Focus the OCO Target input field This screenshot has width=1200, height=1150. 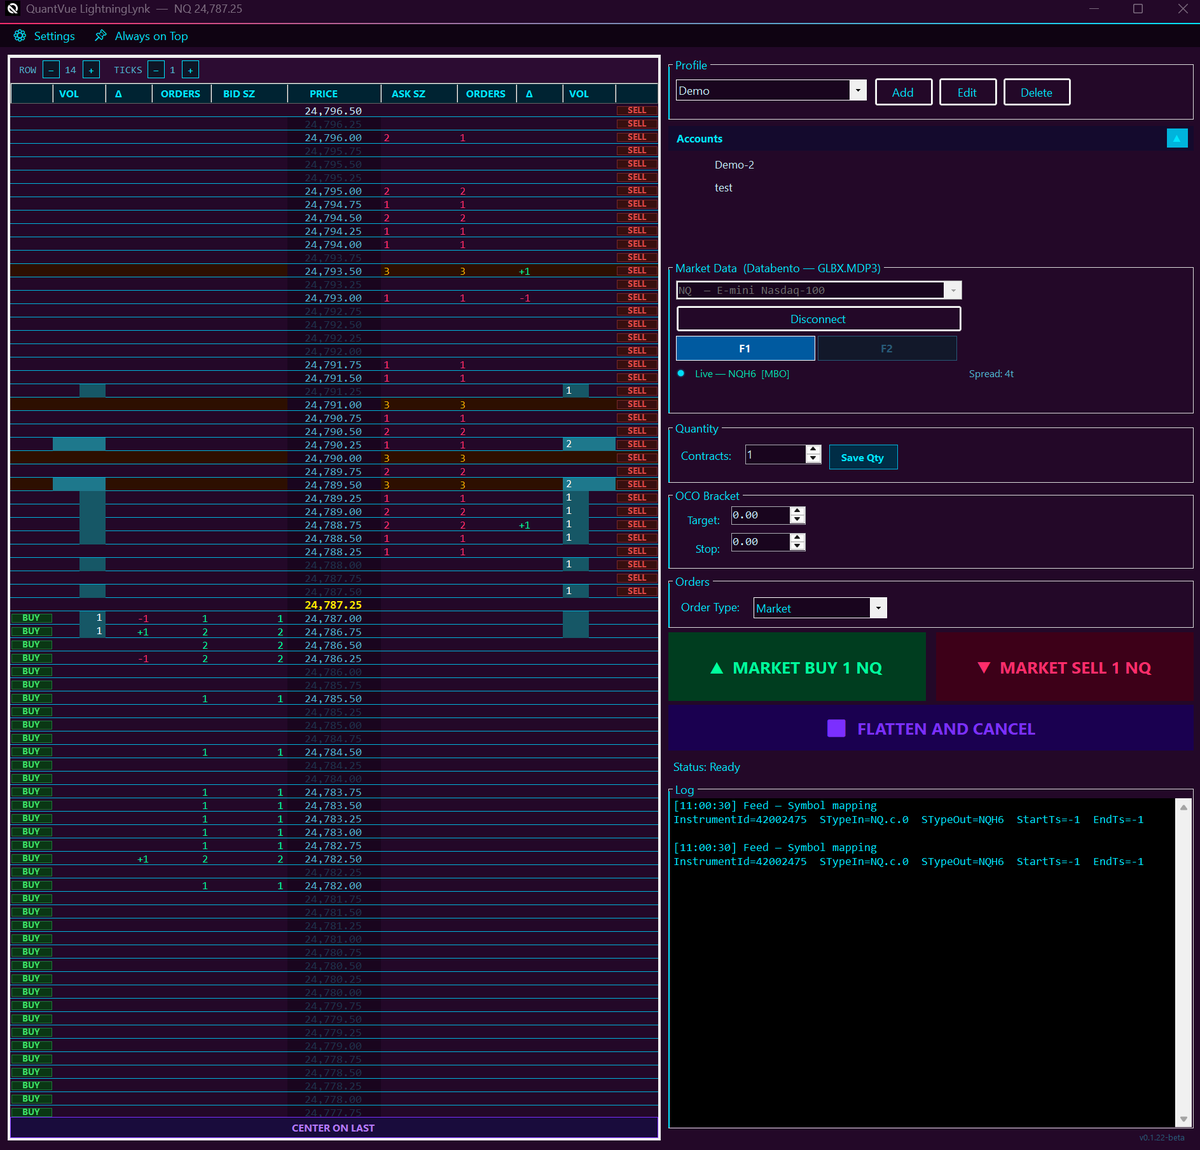[760, 515]
